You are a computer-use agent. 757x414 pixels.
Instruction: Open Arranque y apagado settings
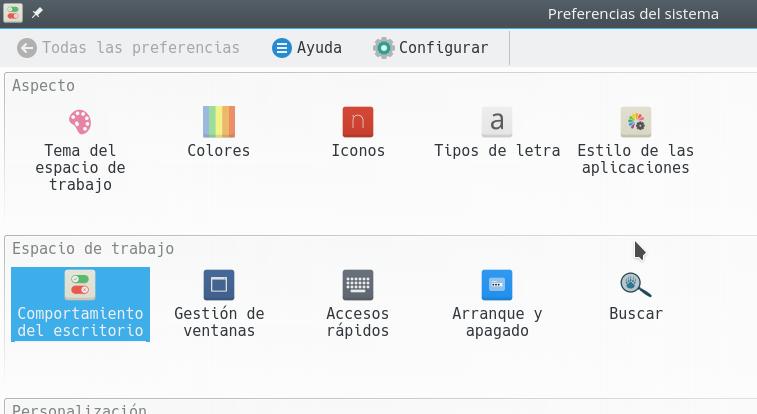(497, 304)
